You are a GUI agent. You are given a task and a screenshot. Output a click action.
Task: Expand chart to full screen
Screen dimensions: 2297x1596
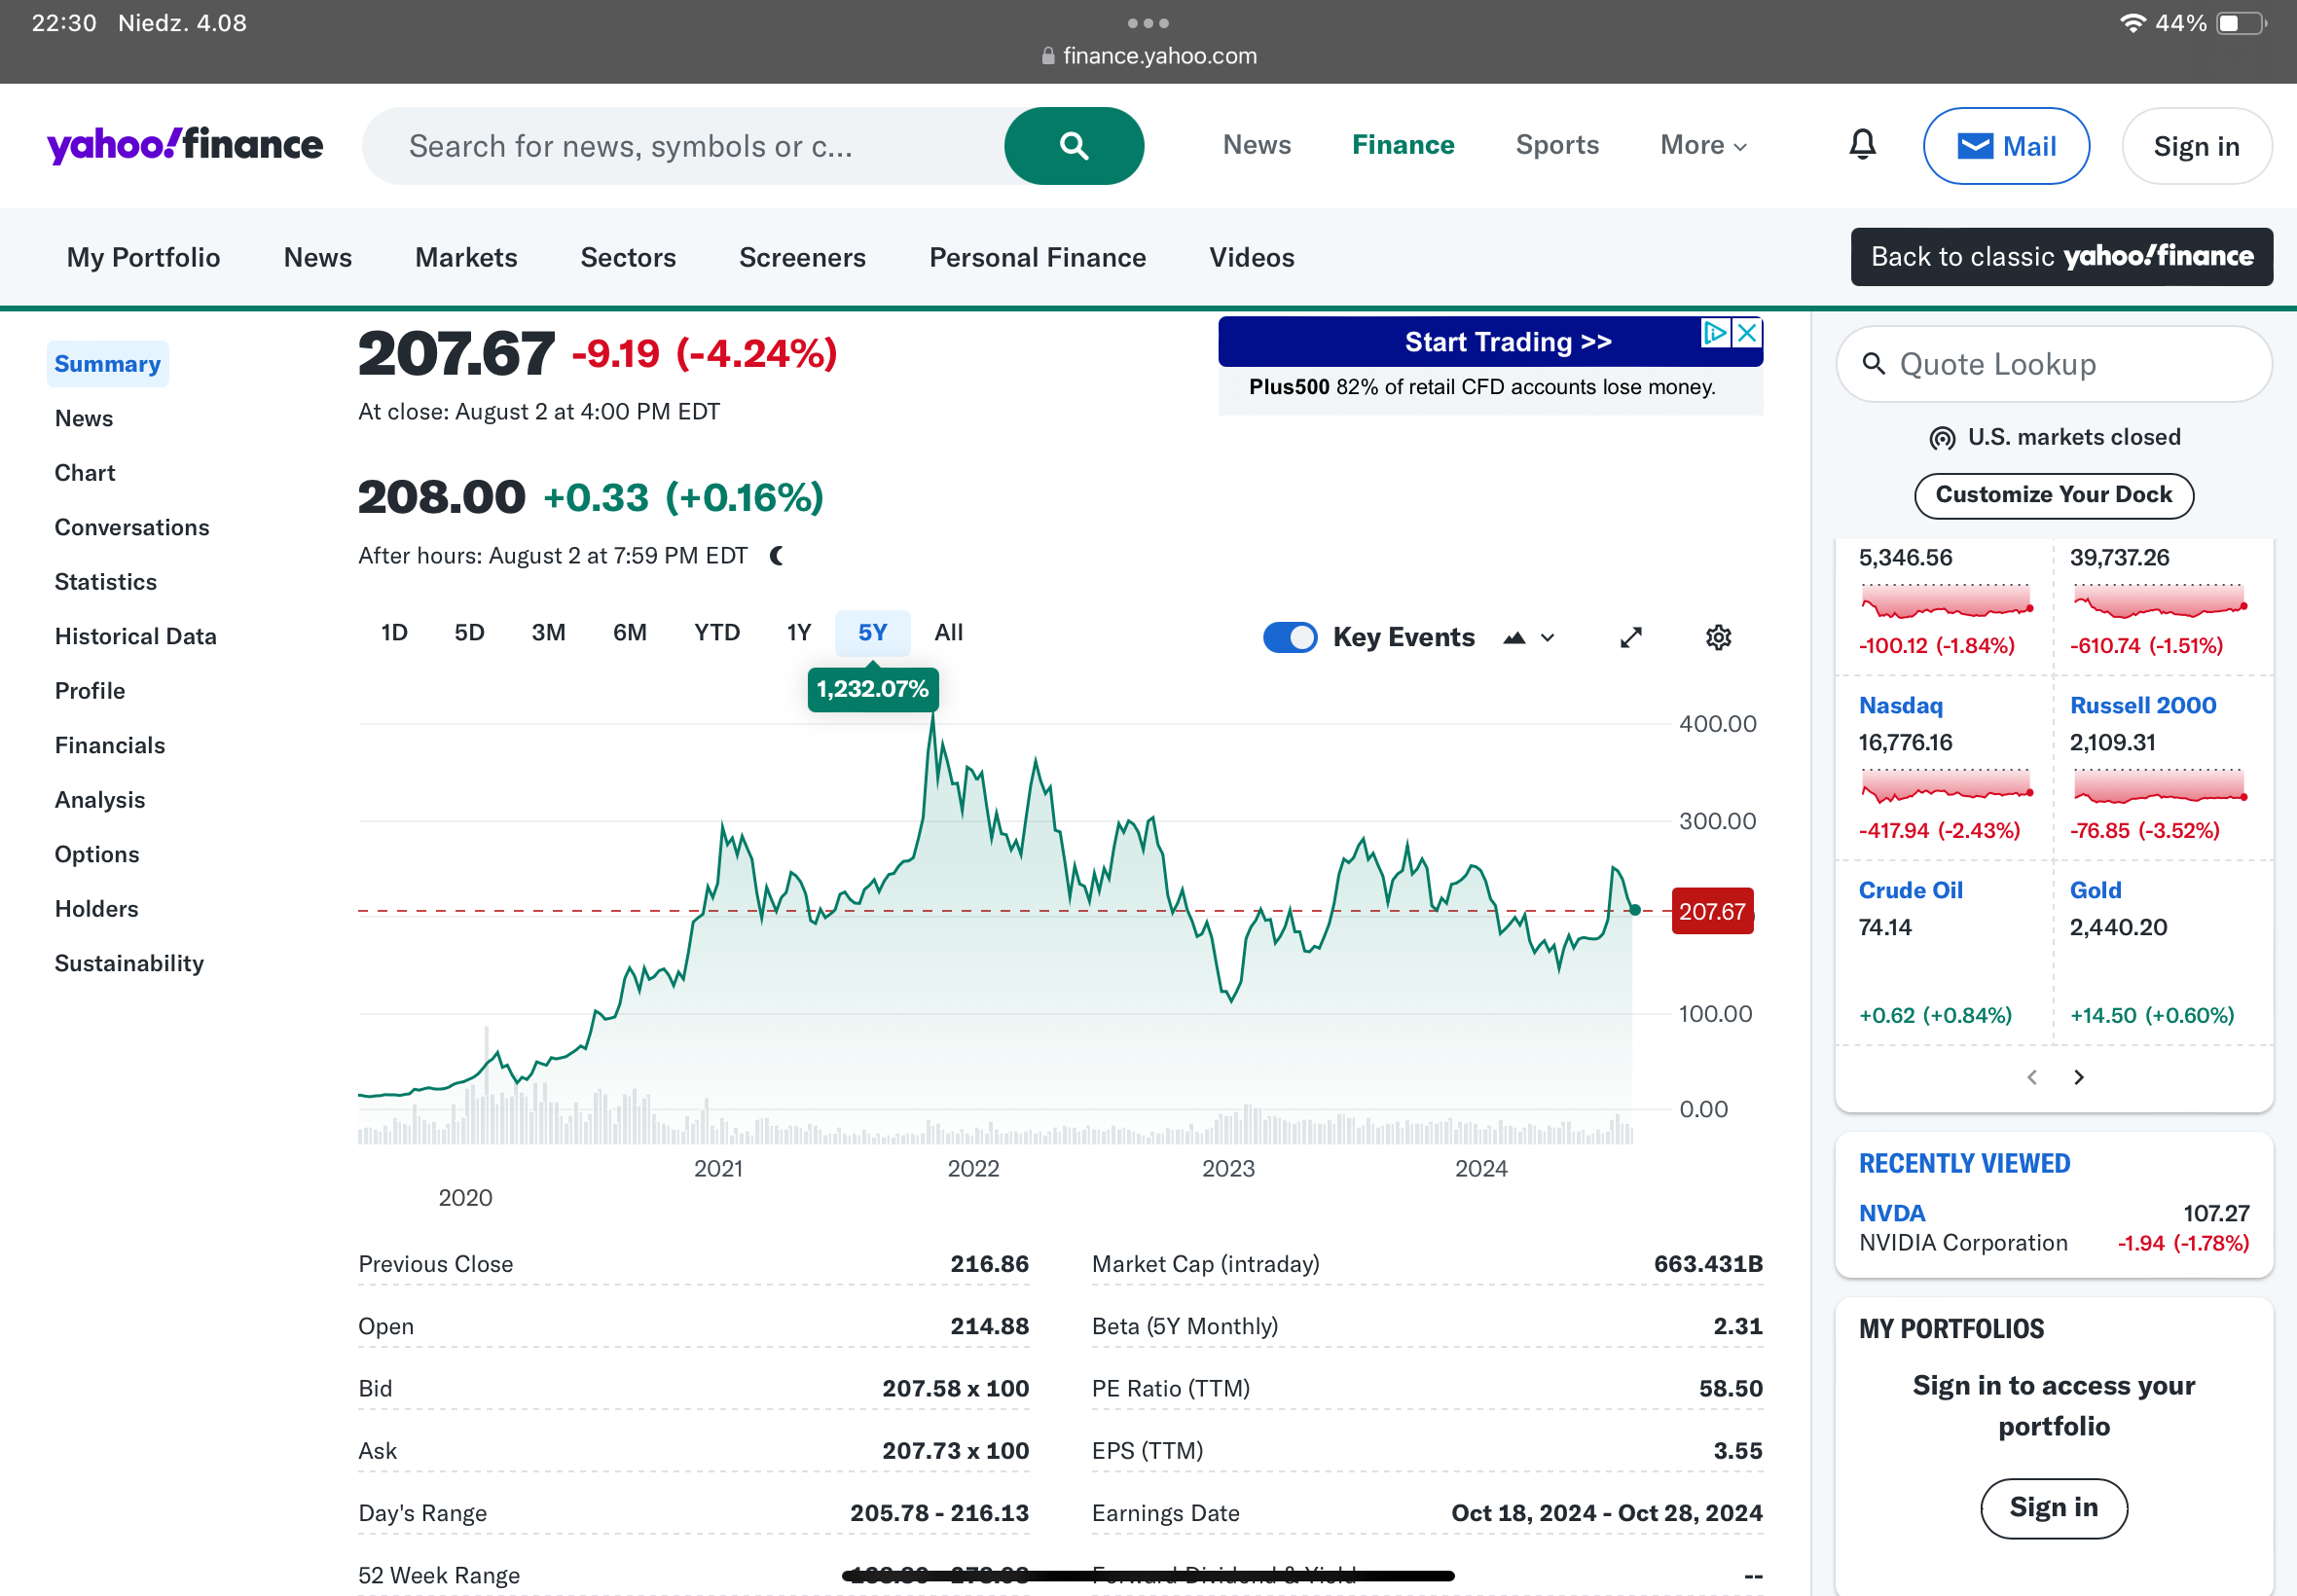pyautogui.click(x=1630, y=637)
